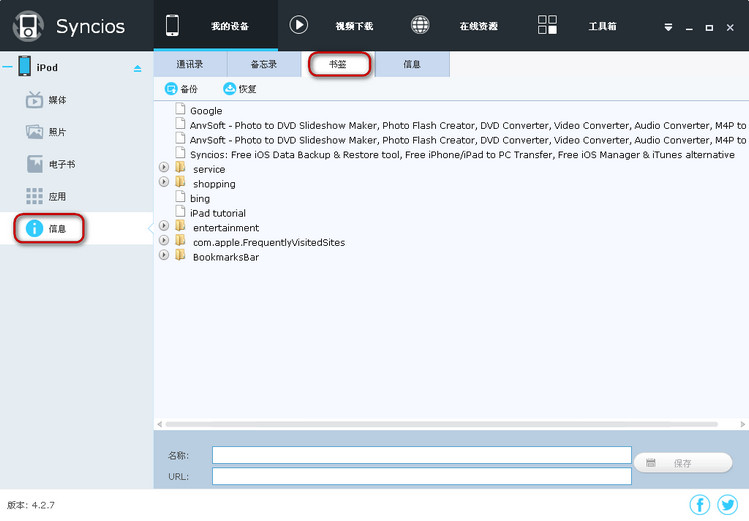This screenshot has width=749, height=521.
Task: Open 媒体 media in sidebar
Action: pyautogui.click(x=57, y=100)
